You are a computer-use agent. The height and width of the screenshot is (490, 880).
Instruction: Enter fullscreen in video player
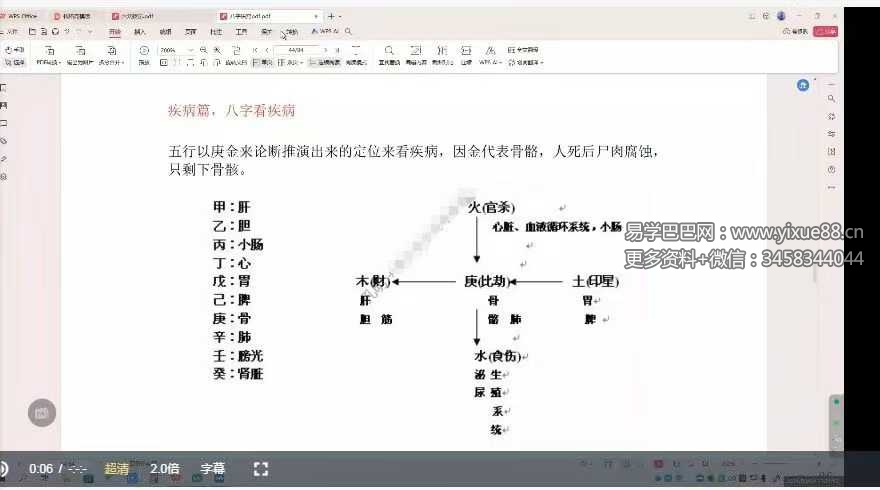click(261, 469)
